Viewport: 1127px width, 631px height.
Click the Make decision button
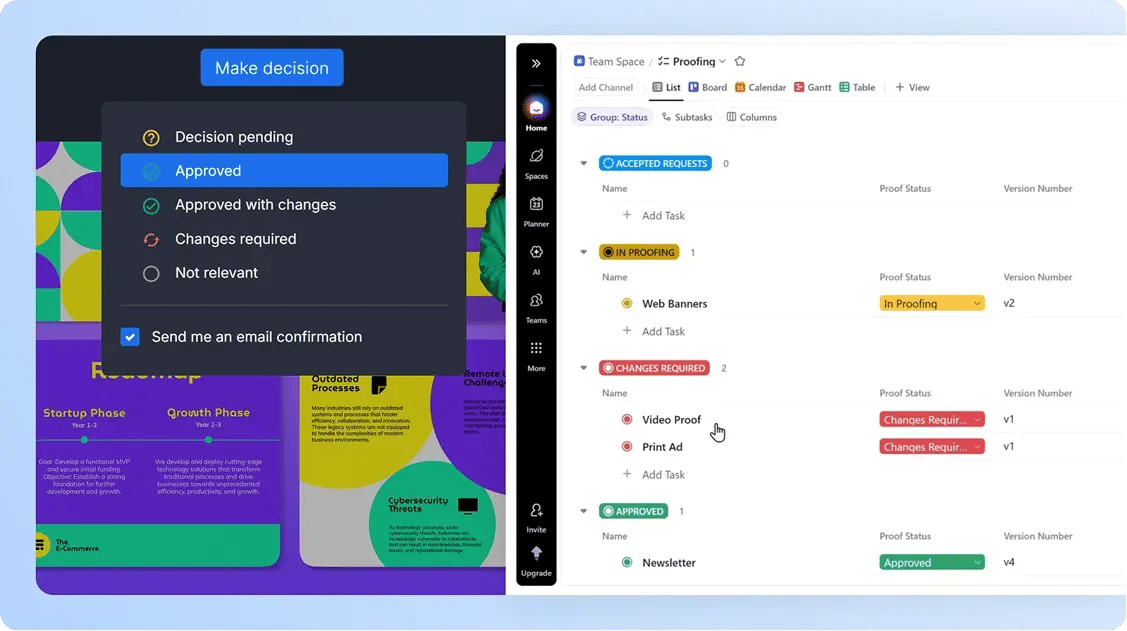272,68
